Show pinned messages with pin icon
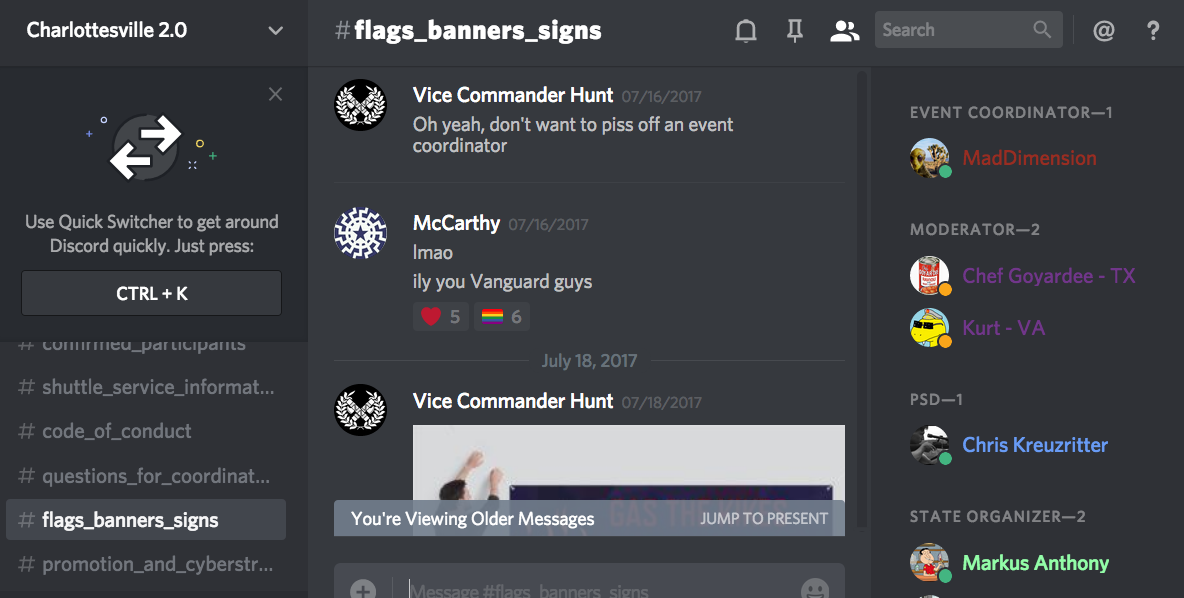 point(794,30)
